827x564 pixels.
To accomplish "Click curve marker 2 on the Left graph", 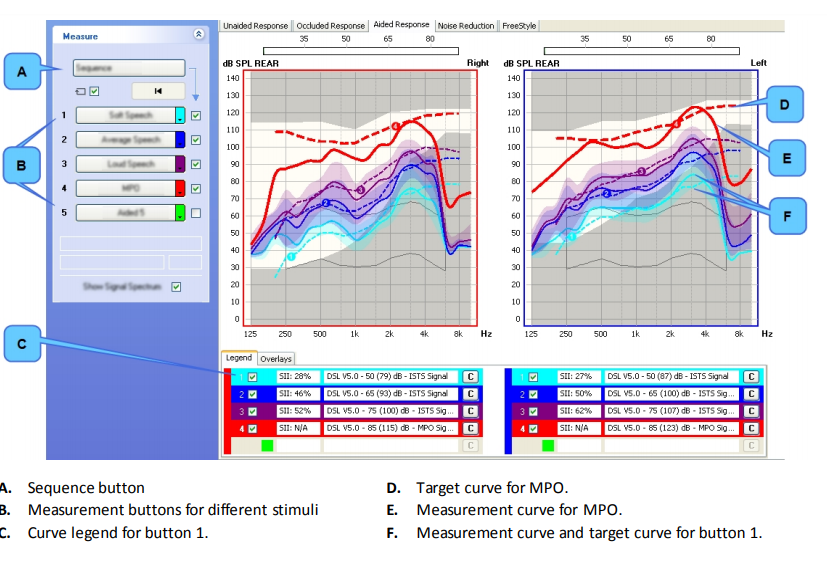I will (607, 194).
